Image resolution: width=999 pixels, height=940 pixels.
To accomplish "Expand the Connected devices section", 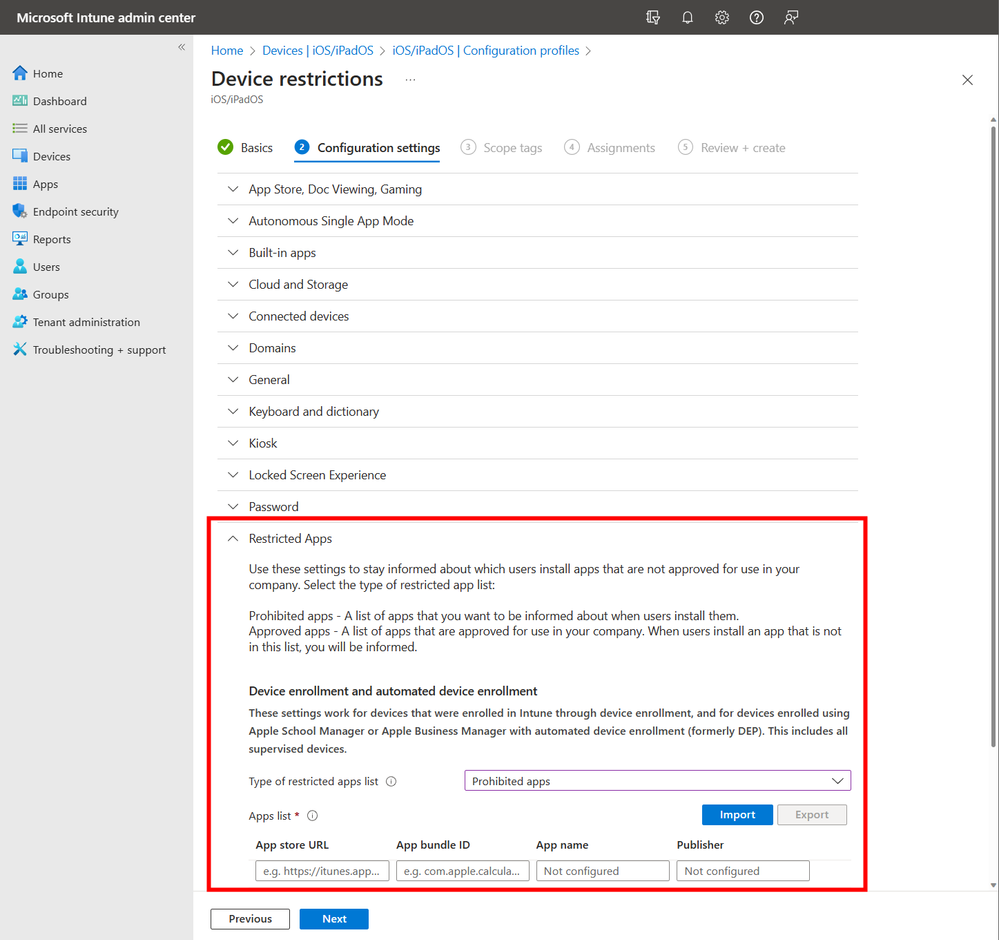I will point(538,316).
